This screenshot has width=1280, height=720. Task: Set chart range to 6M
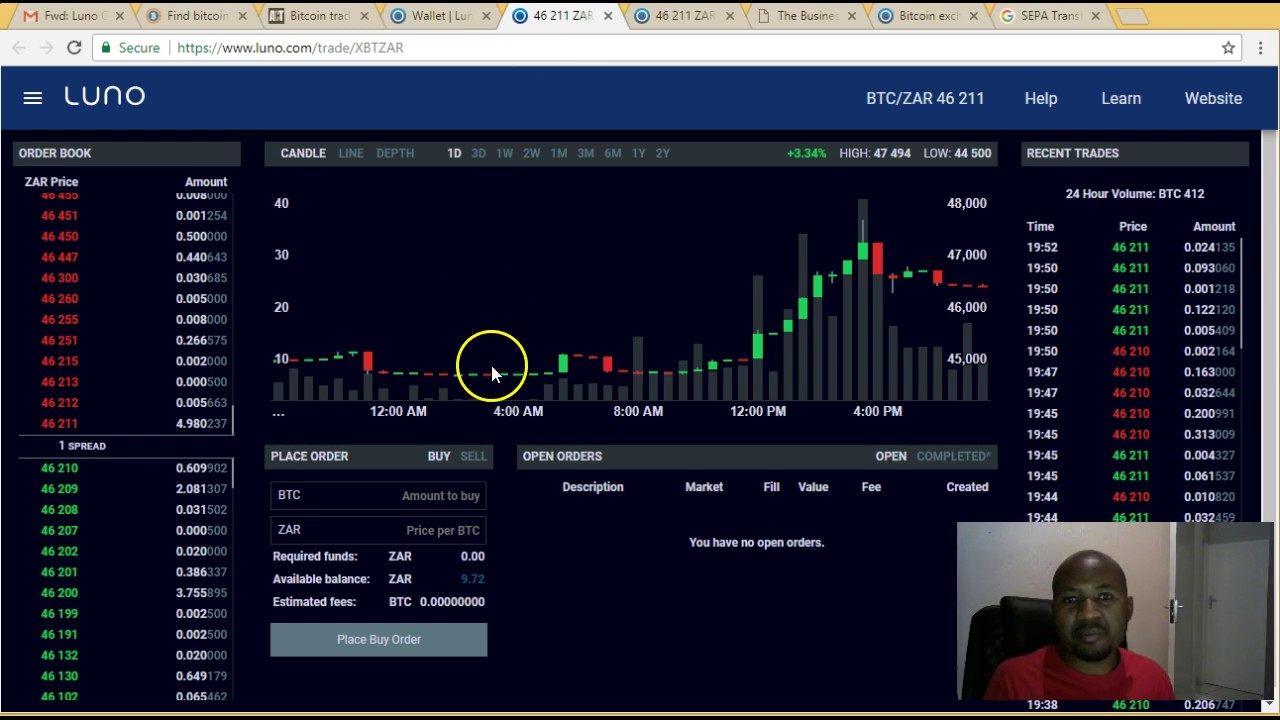(x=612, y=153)
